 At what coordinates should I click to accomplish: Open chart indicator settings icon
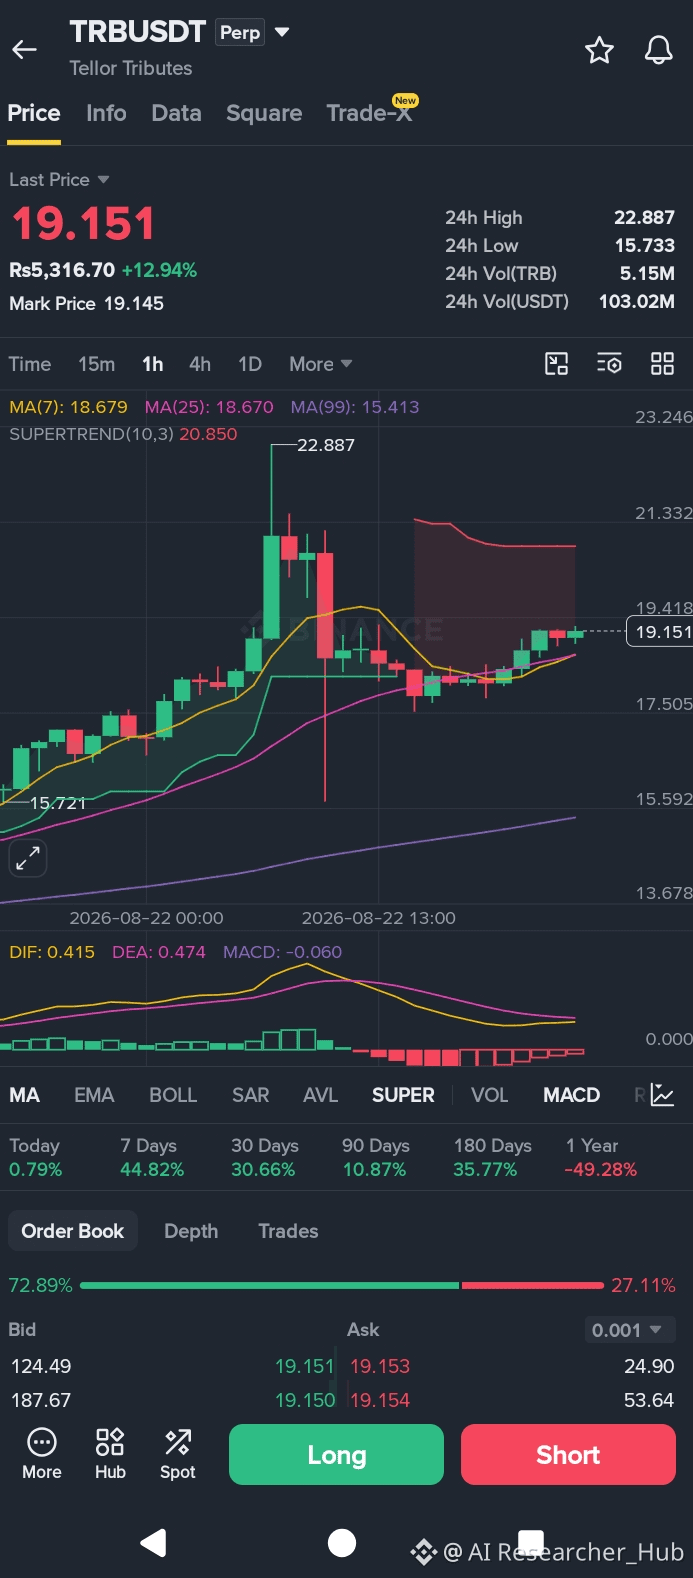[x=609, y=364]
